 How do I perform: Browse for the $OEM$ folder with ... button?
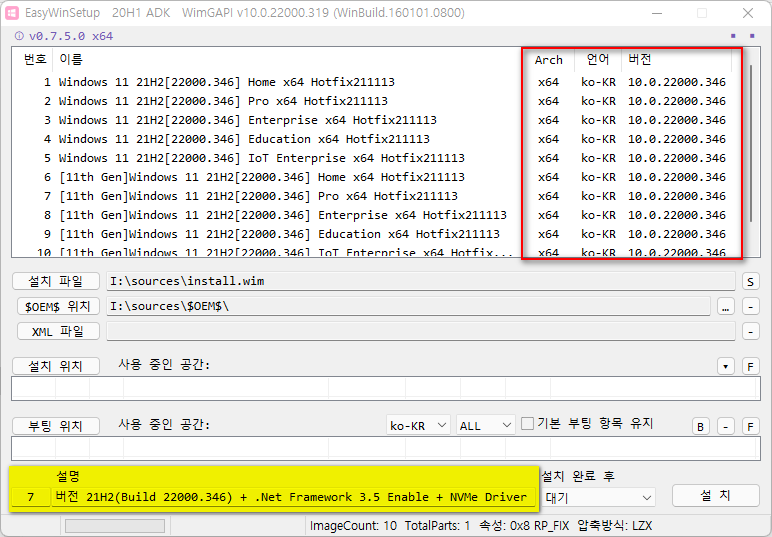(726, 306)
